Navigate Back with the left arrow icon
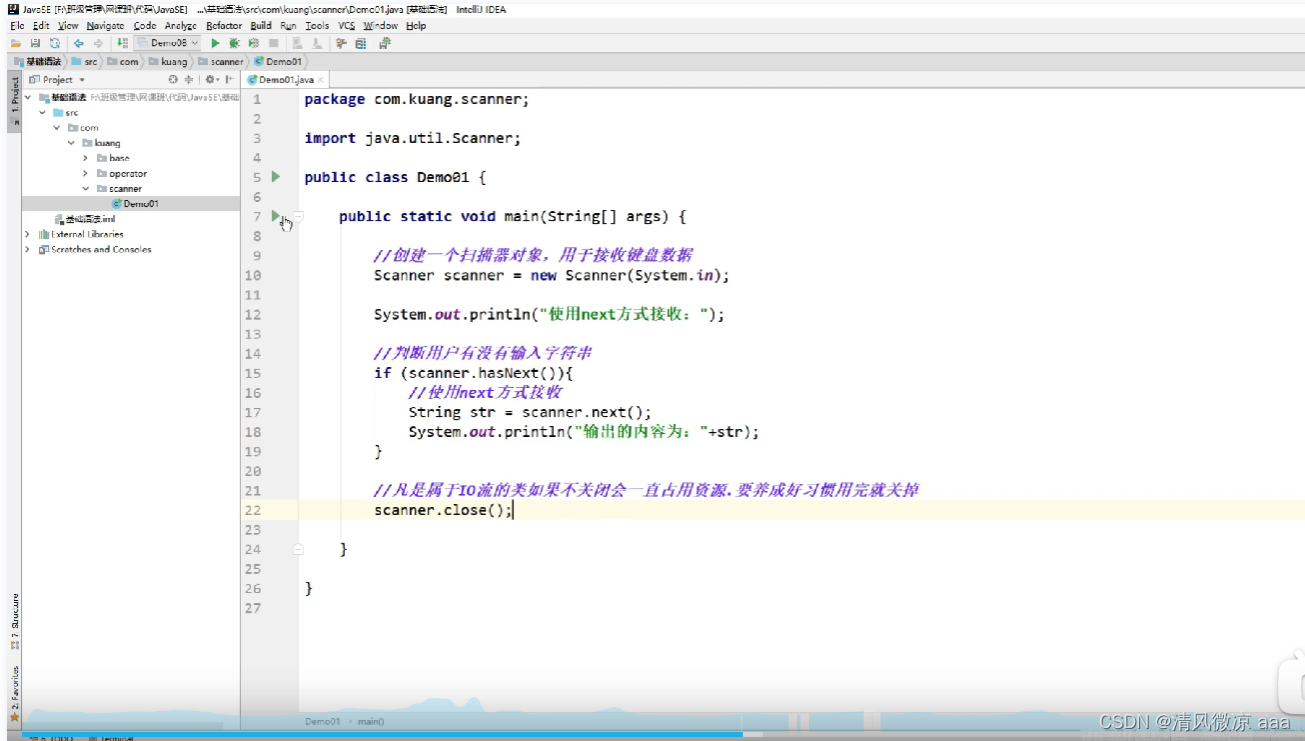 [x=78, y=43]
